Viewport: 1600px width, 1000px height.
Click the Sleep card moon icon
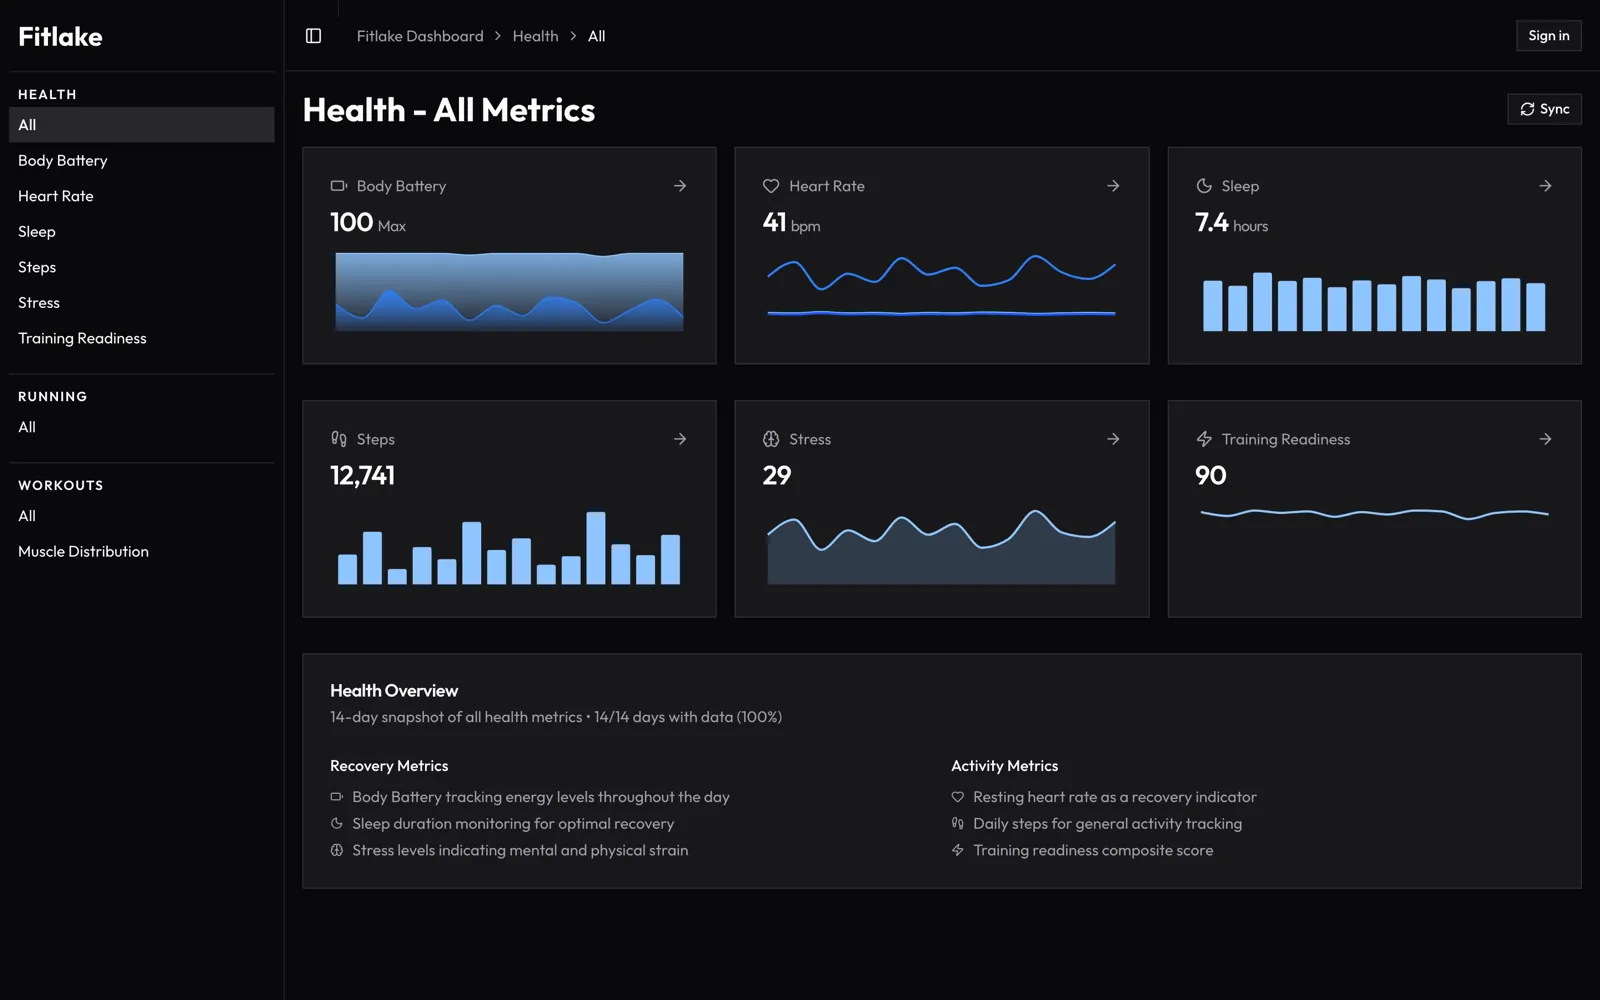click(1204, 186)
